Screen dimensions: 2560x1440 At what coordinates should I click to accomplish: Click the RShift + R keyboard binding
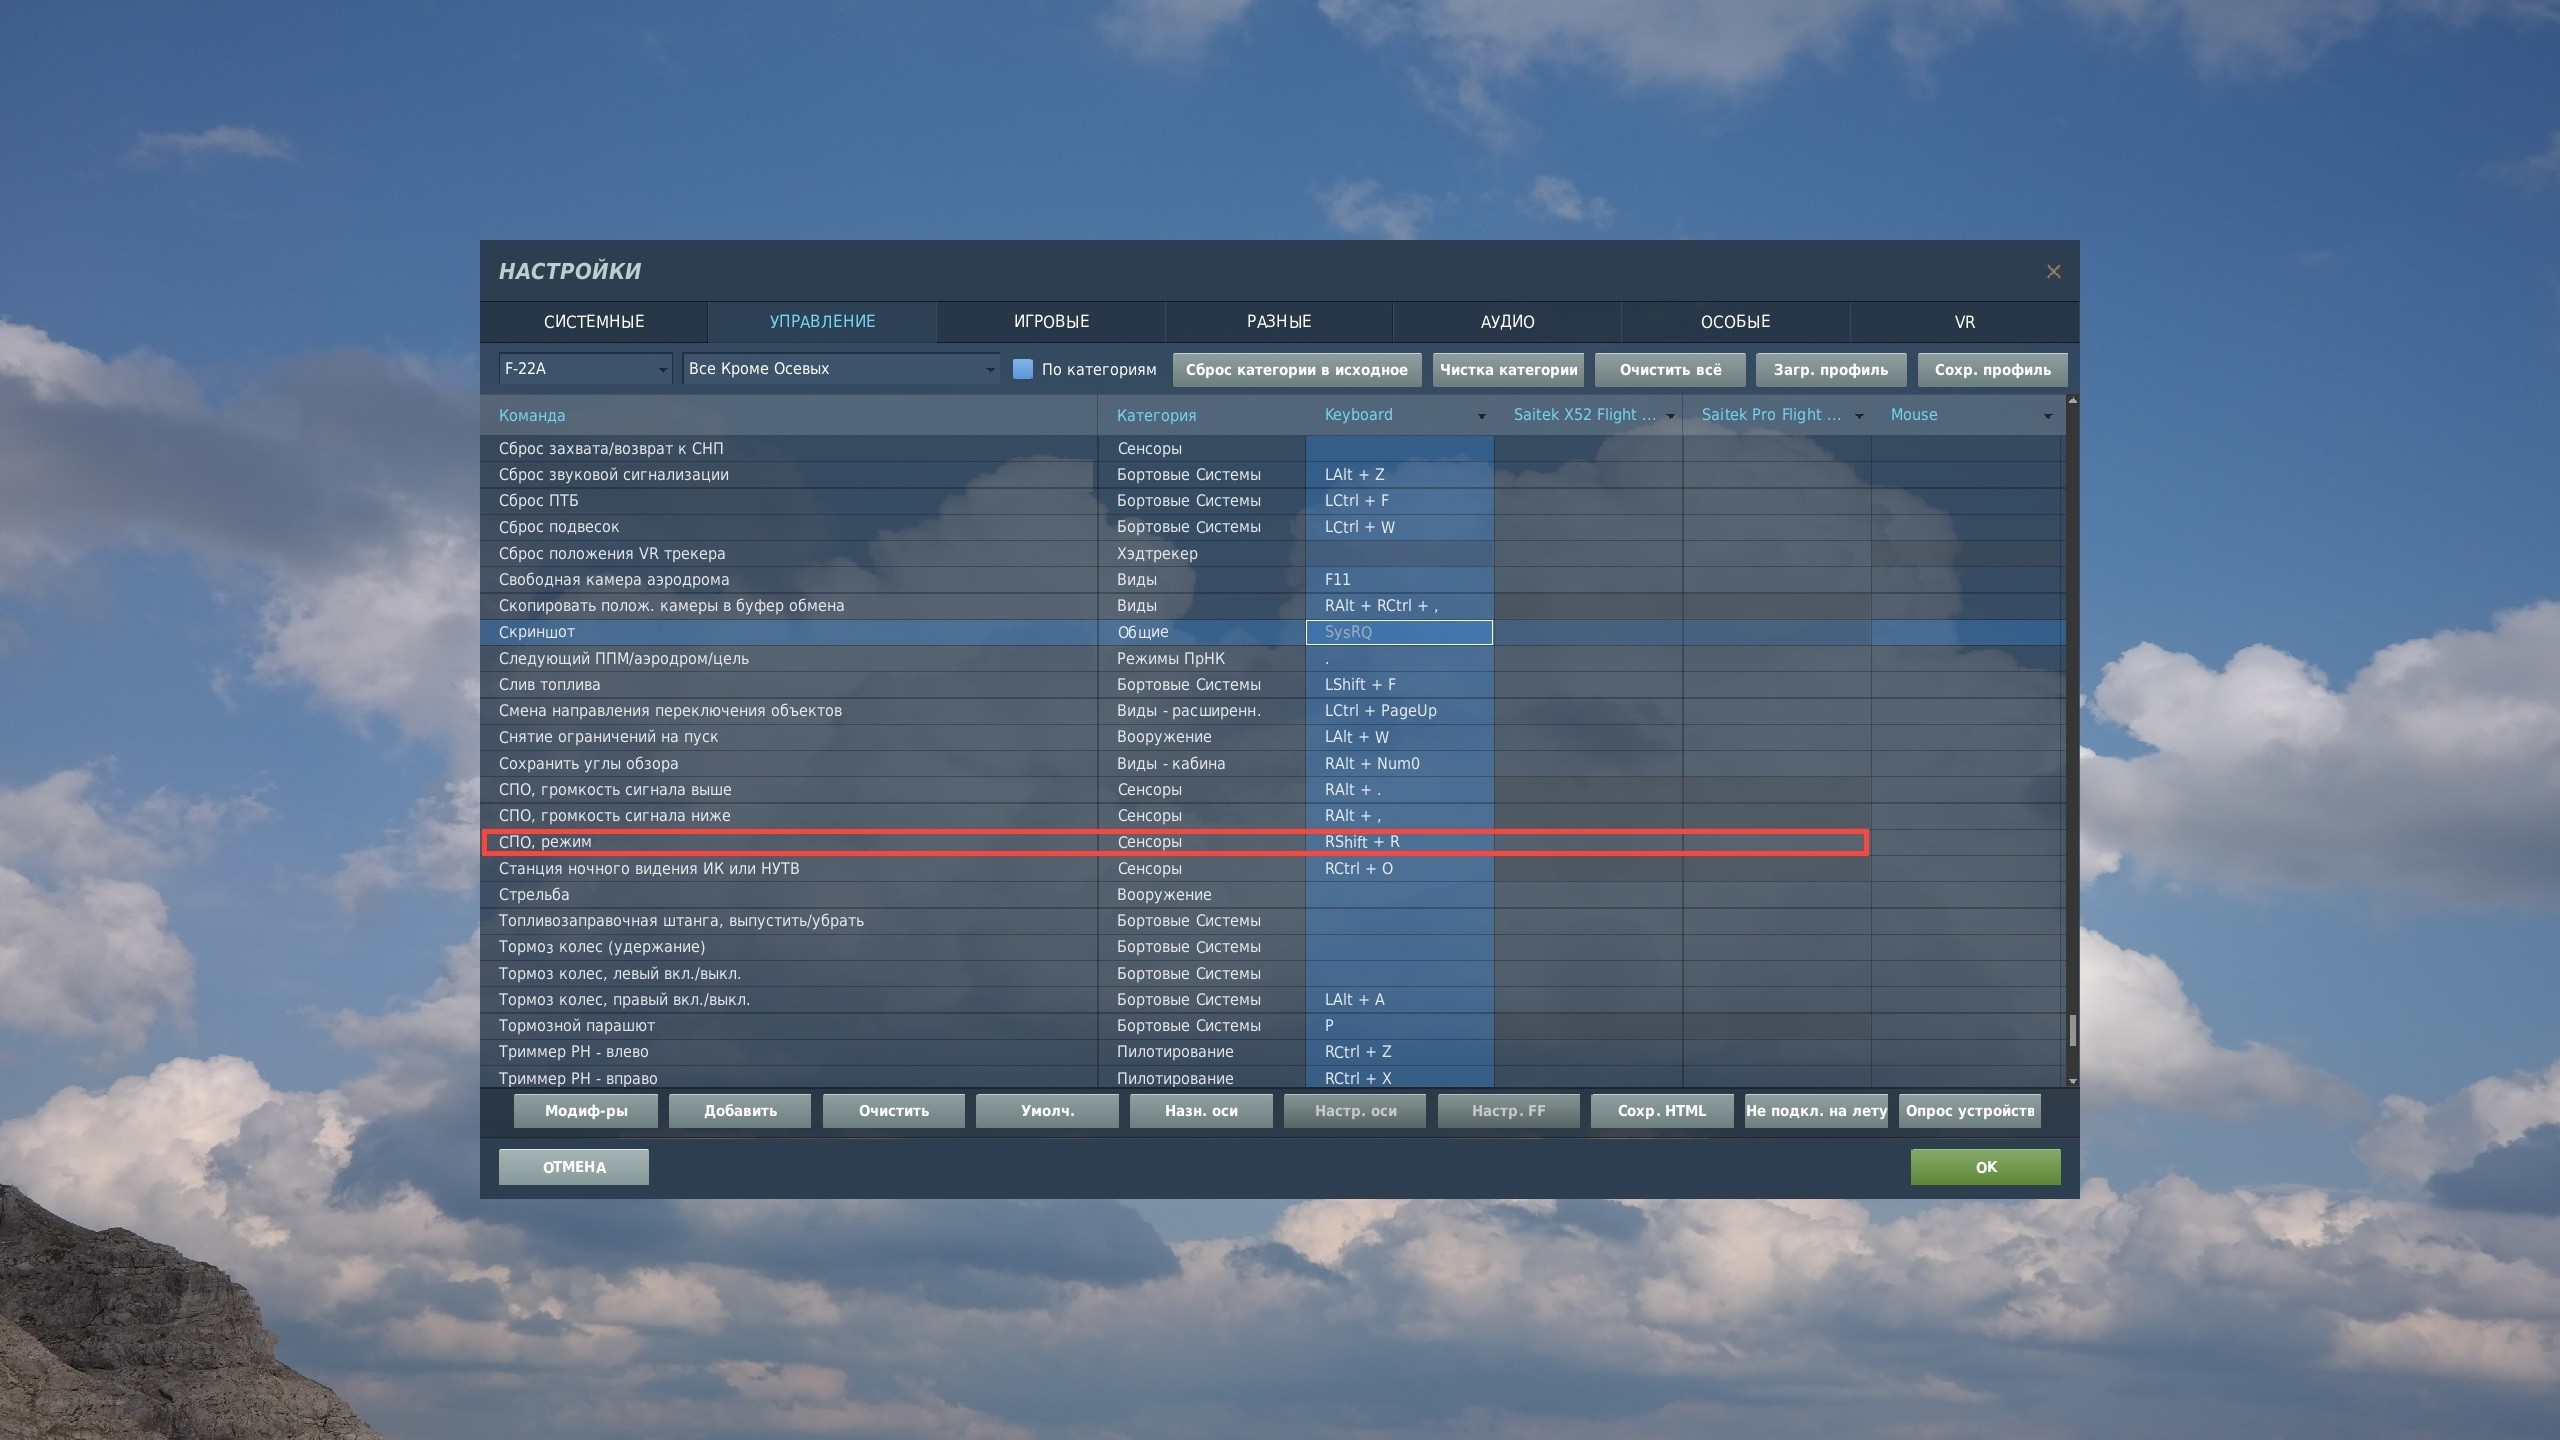click(x=1399, y=842)
